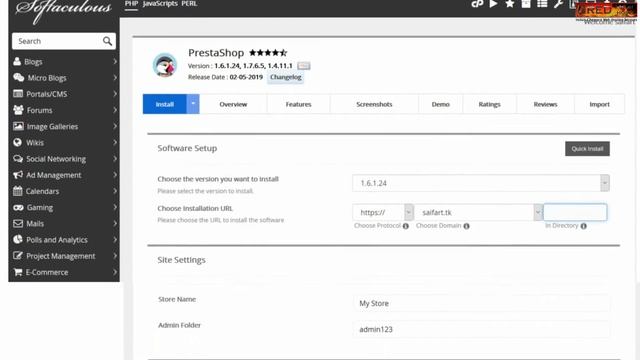Switch to the Import tab
The width and height of the screenshot is (640, 360).
[599, 104]
